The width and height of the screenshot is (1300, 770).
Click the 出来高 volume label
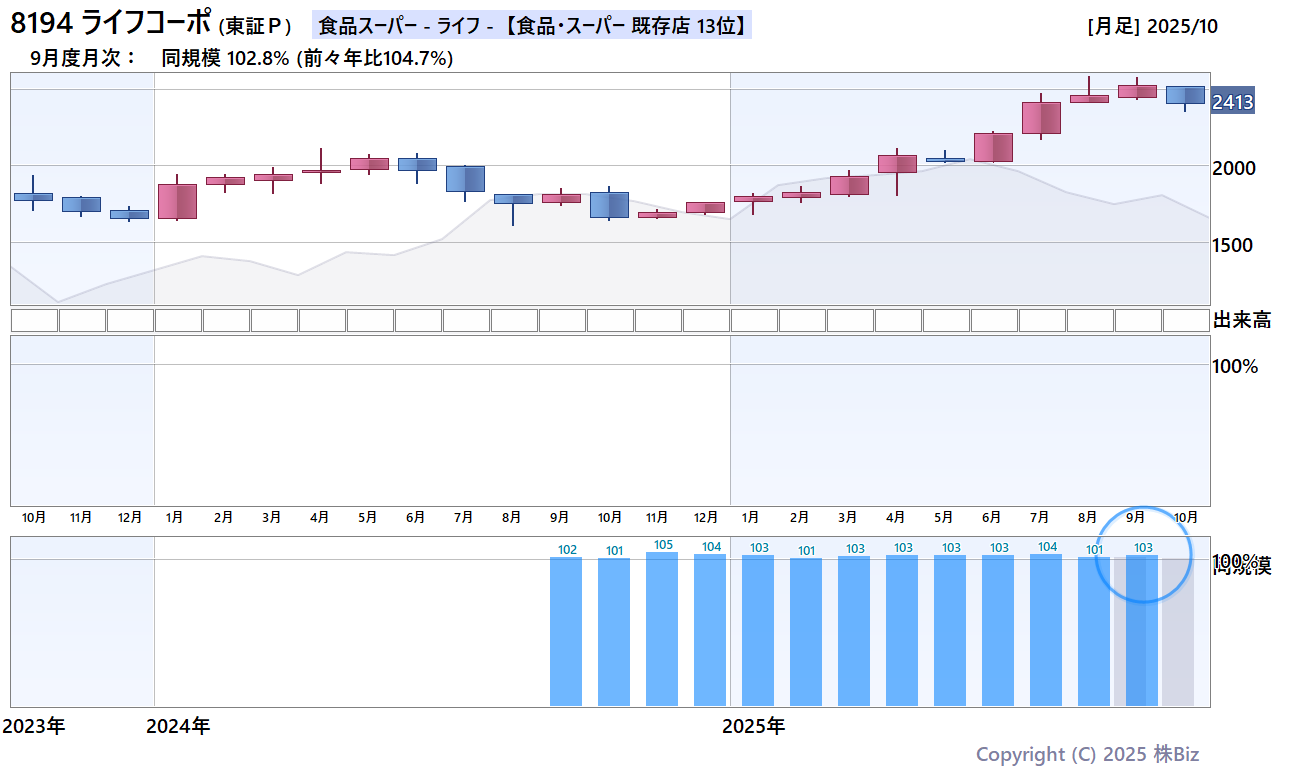click(x=1242, y=320)
